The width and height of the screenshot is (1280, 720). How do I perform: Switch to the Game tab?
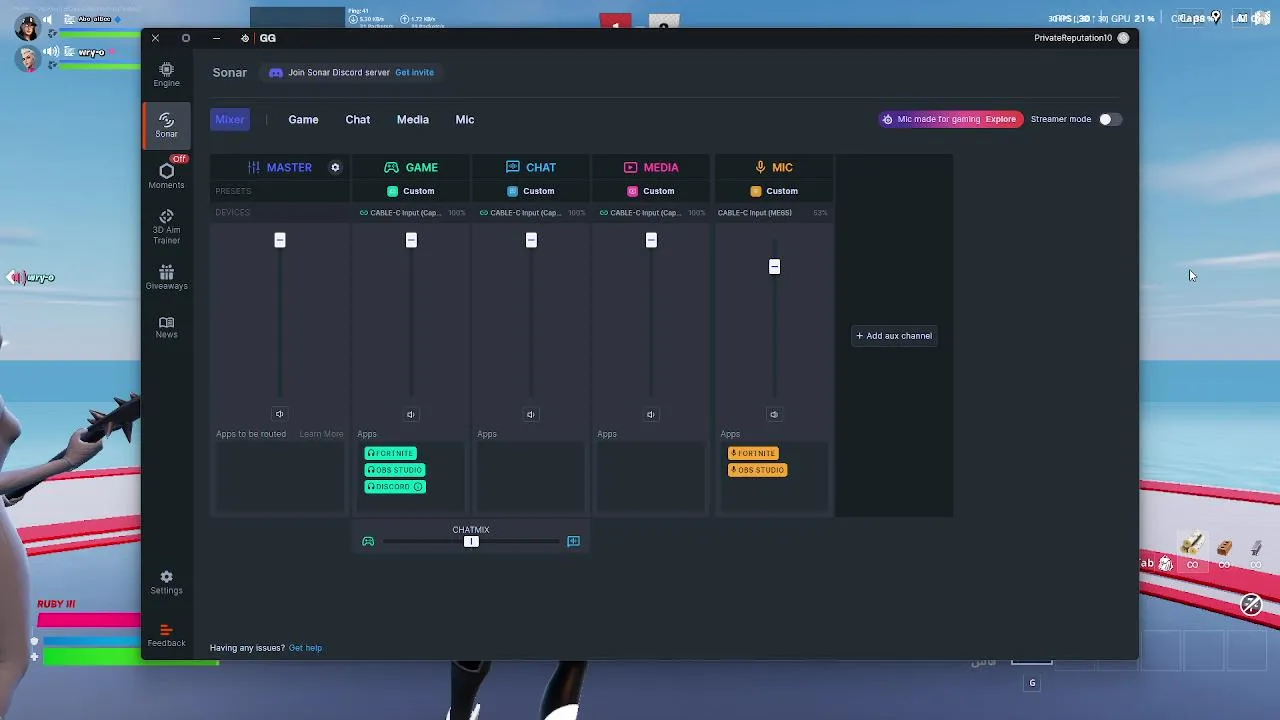tap(303, 119)
